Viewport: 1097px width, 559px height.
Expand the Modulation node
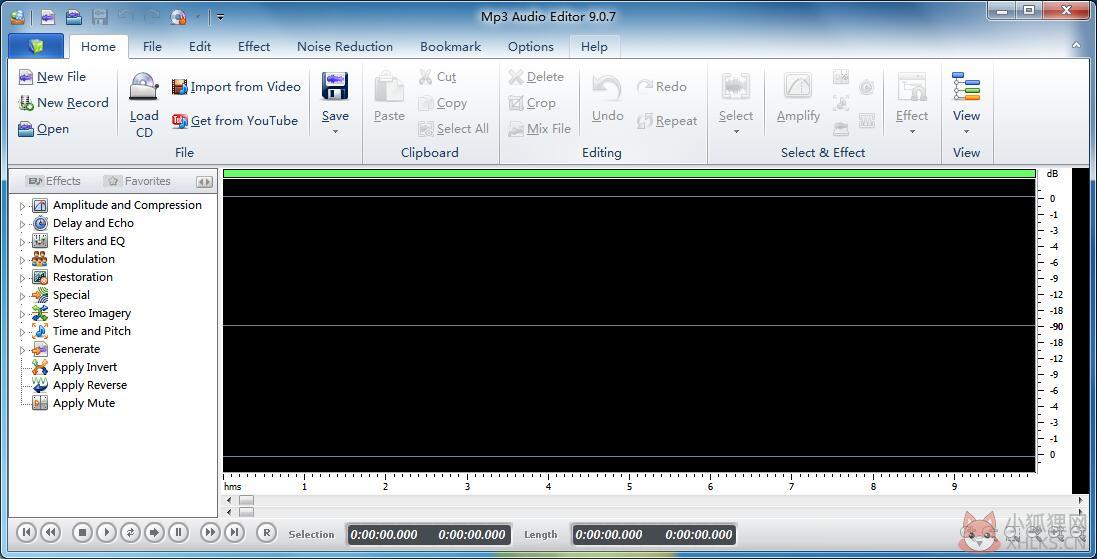(x=22, y=260)
